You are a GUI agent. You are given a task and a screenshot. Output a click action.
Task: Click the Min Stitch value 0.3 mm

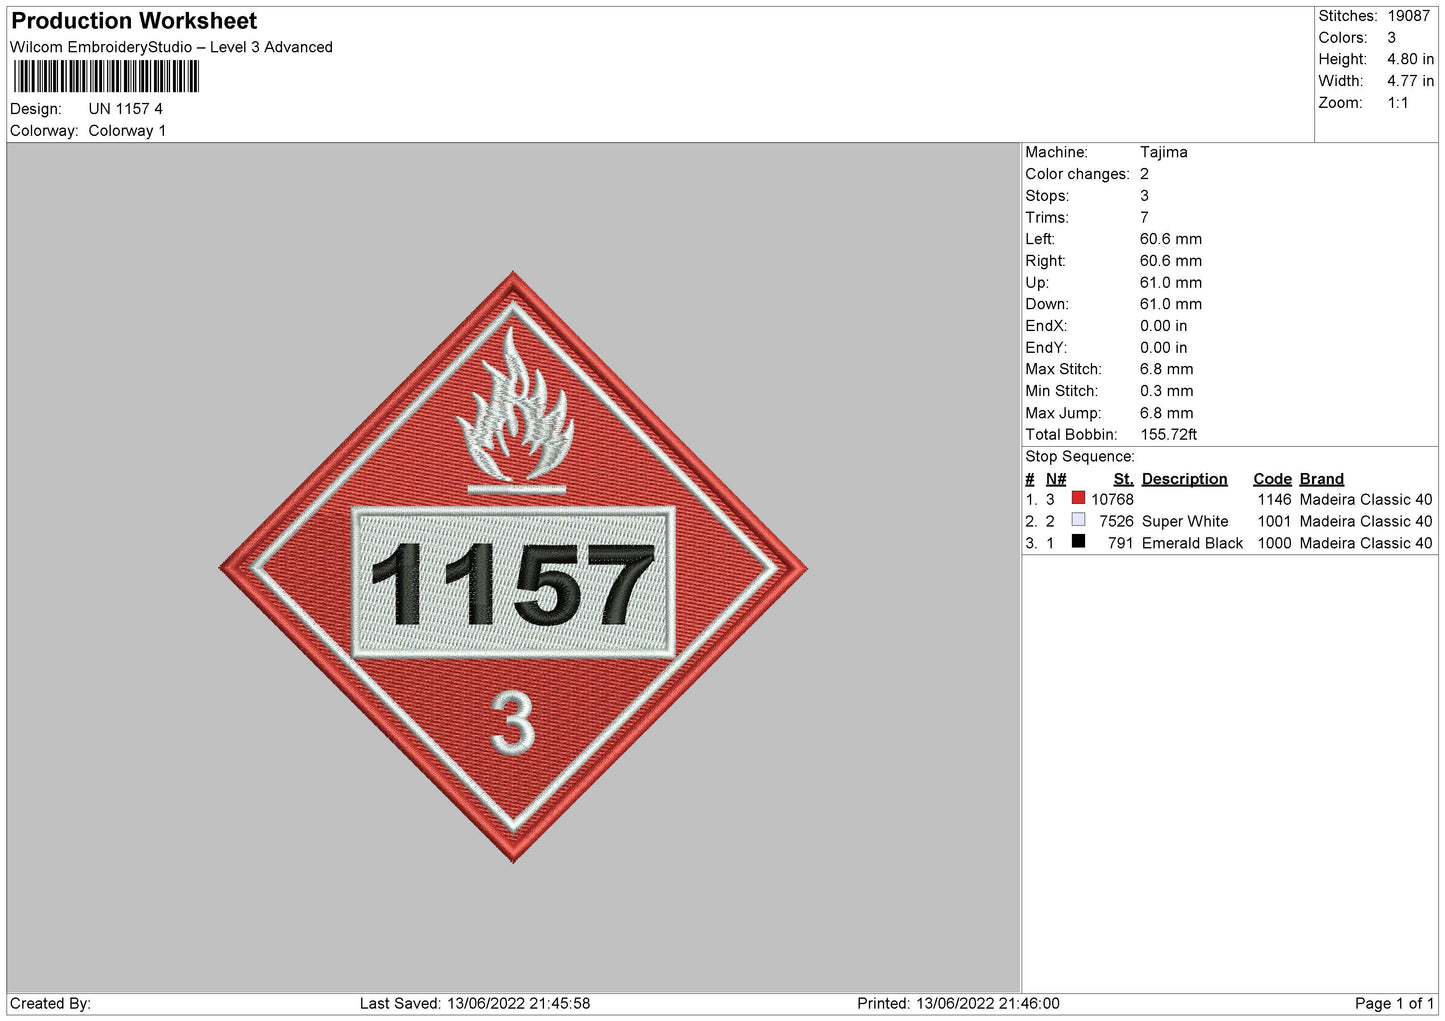[1167, 391]
